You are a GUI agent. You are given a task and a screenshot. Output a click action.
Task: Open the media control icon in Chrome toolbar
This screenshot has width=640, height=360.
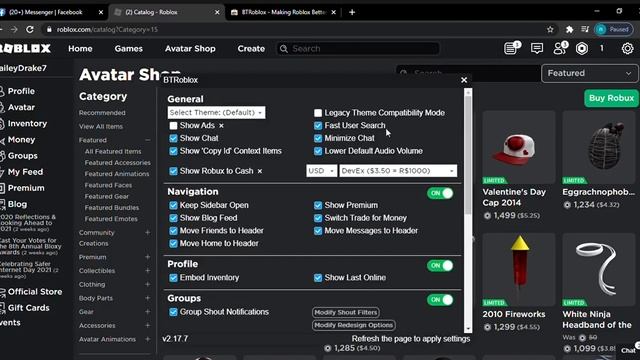point(585,29)
